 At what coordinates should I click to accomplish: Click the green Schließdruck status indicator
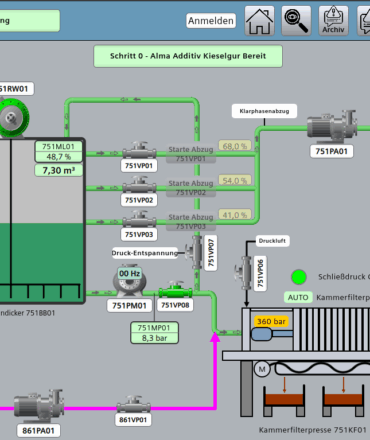299,277
